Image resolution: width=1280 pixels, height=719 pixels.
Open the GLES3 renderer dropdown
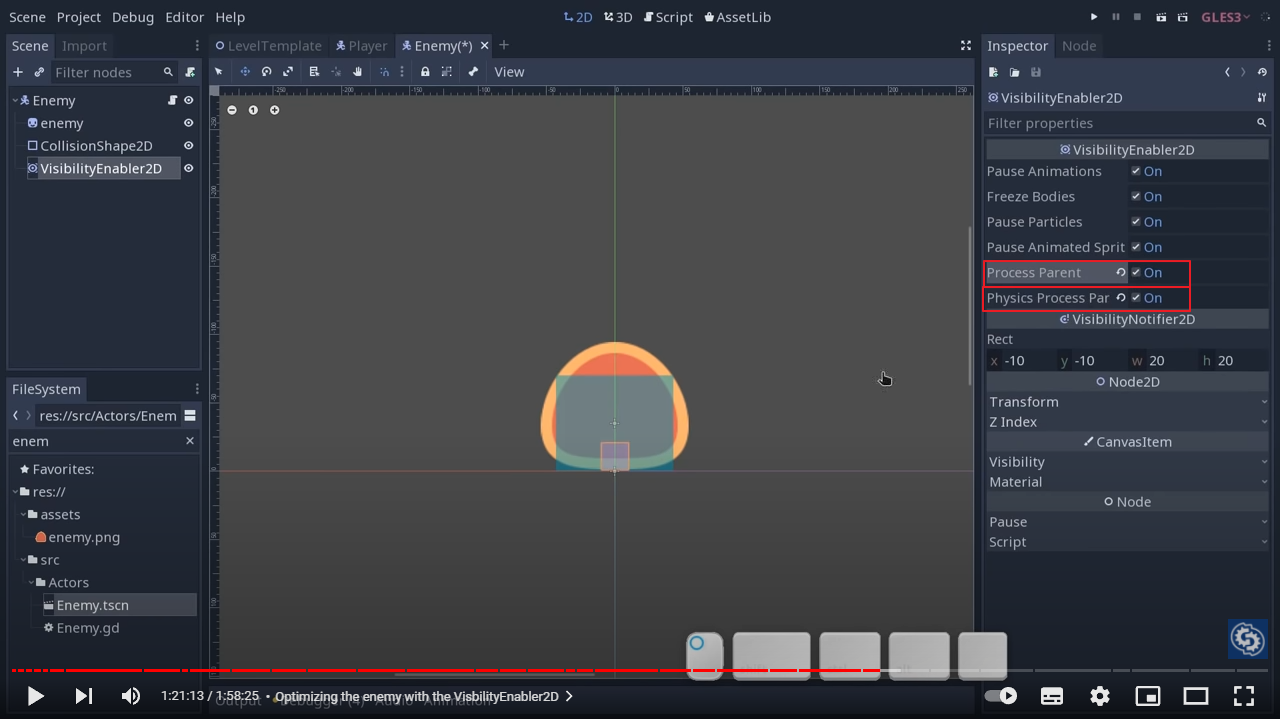[x=1226, y=17]
